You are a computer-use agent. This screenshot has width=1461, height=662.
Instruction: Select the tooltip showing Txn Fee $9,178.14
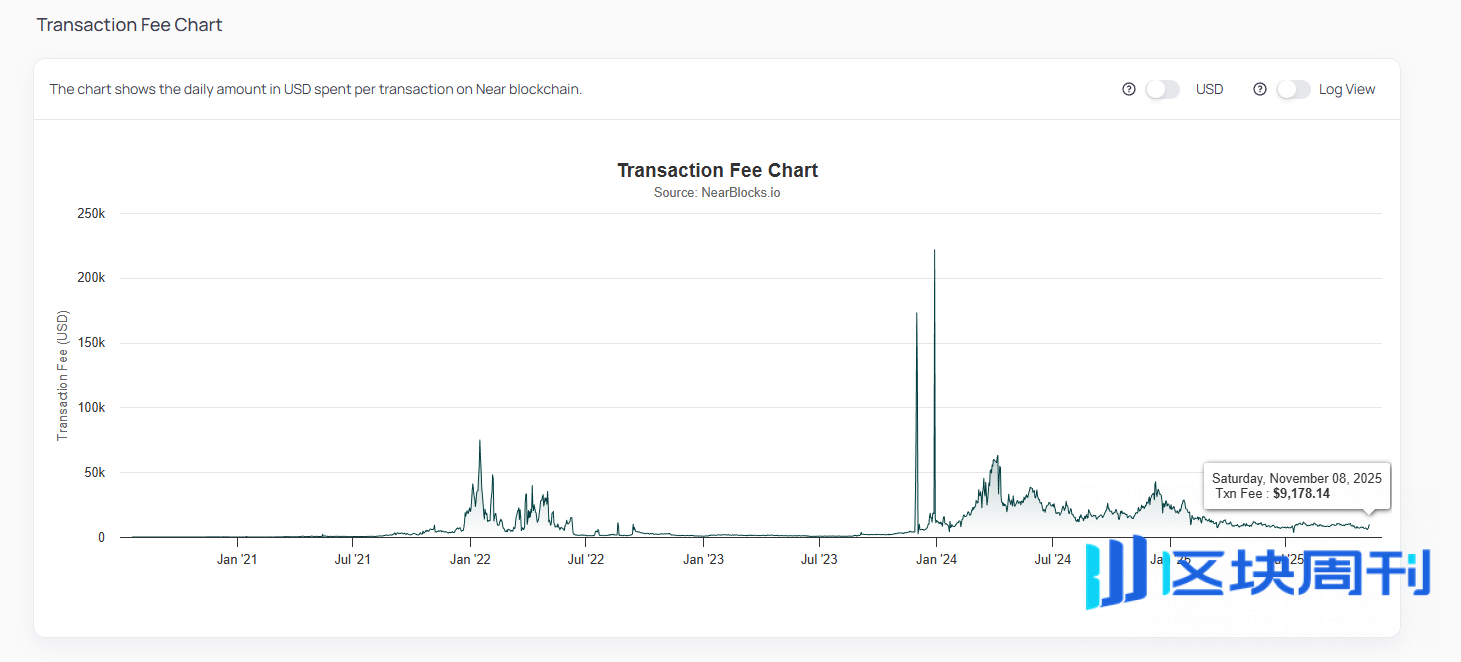click(x=1296, y=486)
